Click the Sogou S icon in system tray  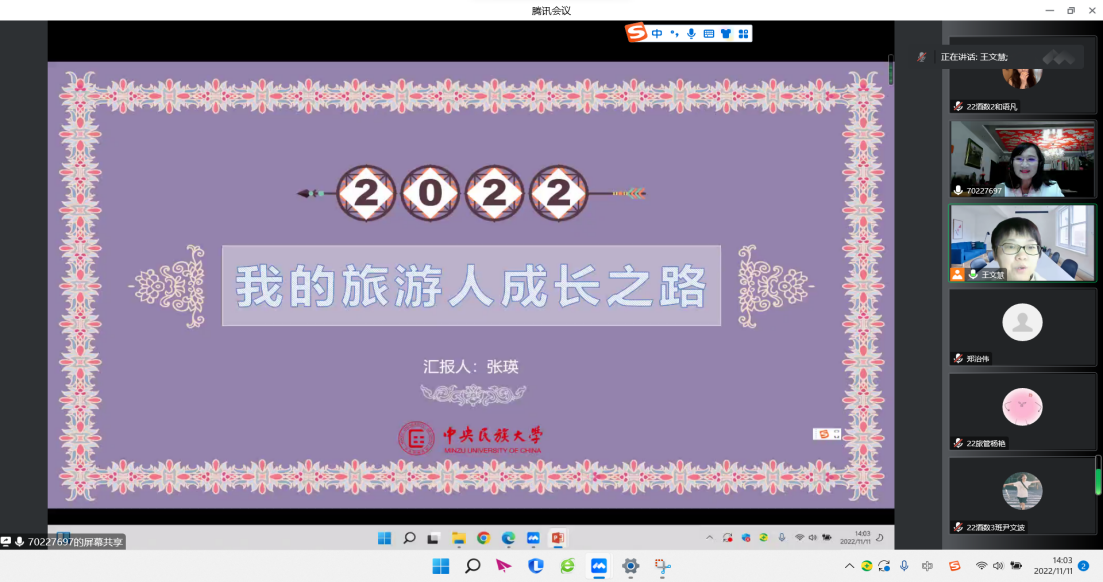(x=955, y=566)
